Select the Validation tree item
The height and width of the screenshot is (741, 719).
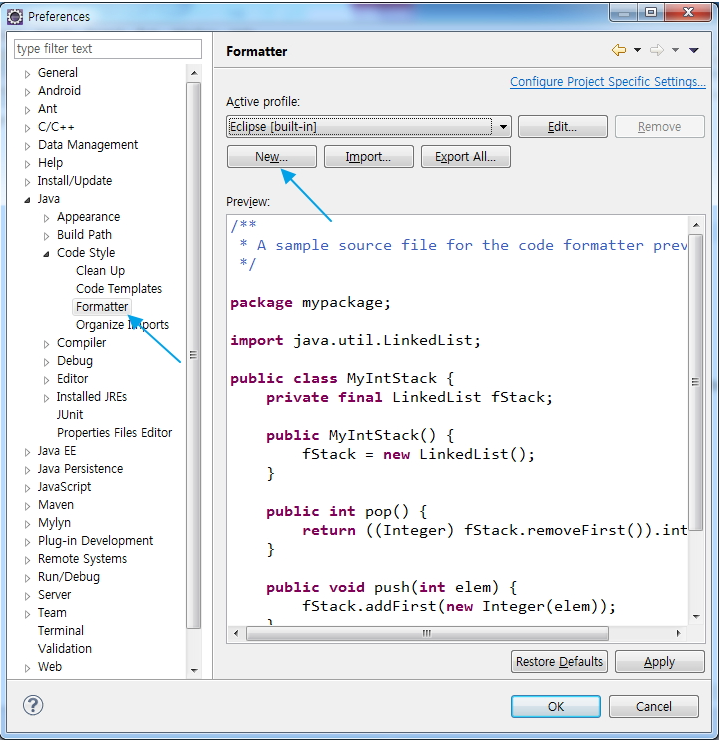click(x=65, y=648)
